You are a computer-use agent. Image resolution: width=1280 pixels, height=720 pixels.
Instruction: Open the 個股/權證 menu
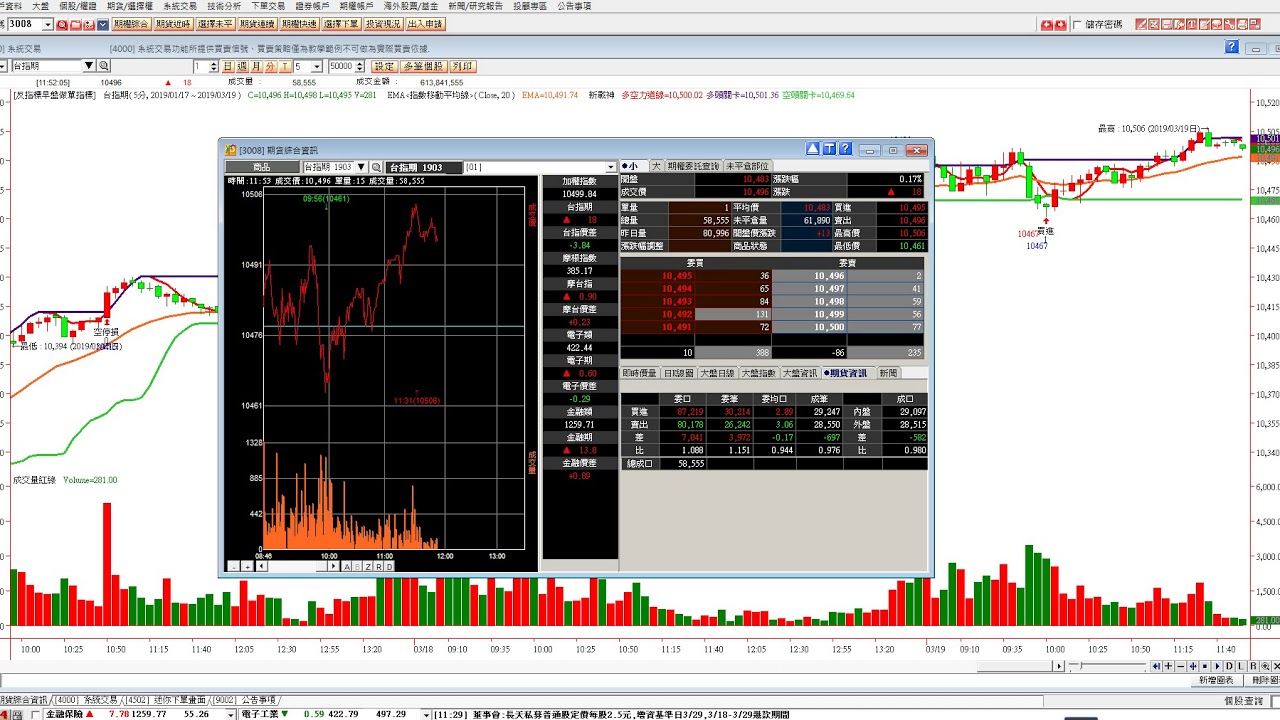78,6
